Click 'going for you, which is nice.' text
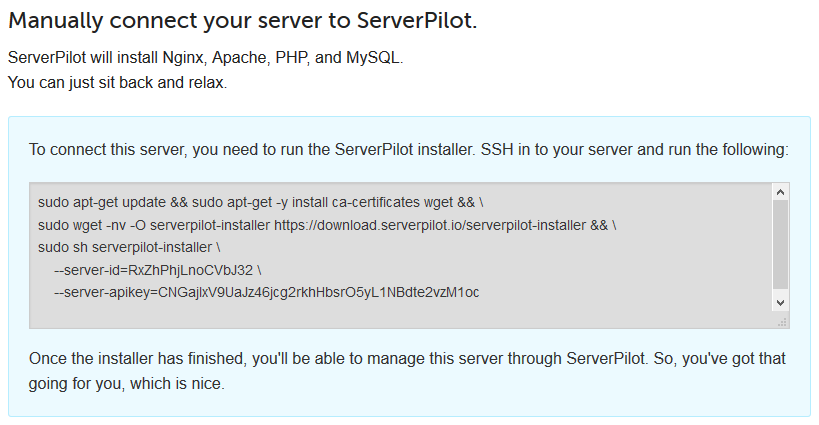 127,384
